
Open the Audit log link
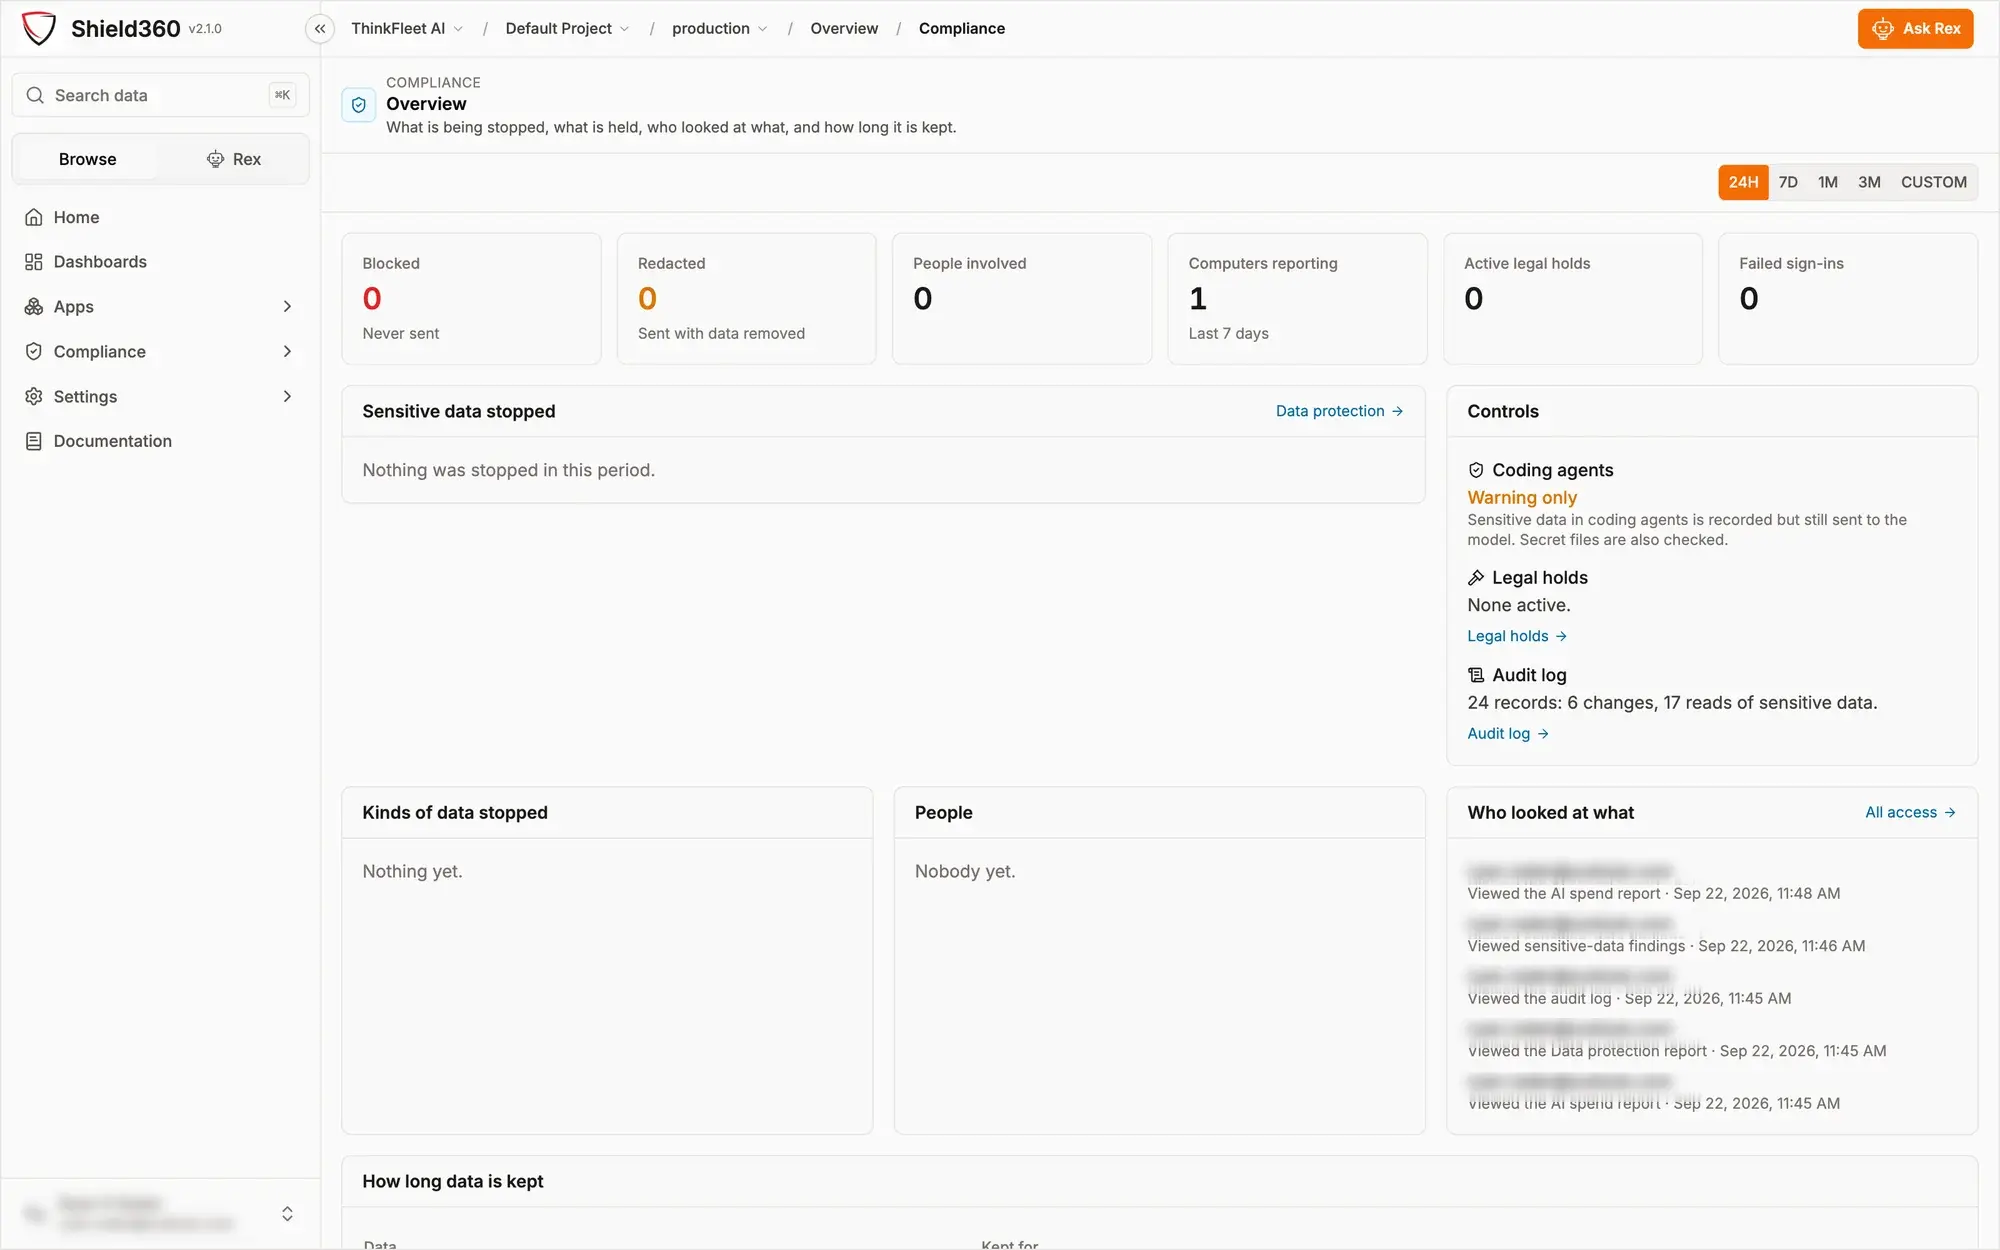(x=1508, y=733)
